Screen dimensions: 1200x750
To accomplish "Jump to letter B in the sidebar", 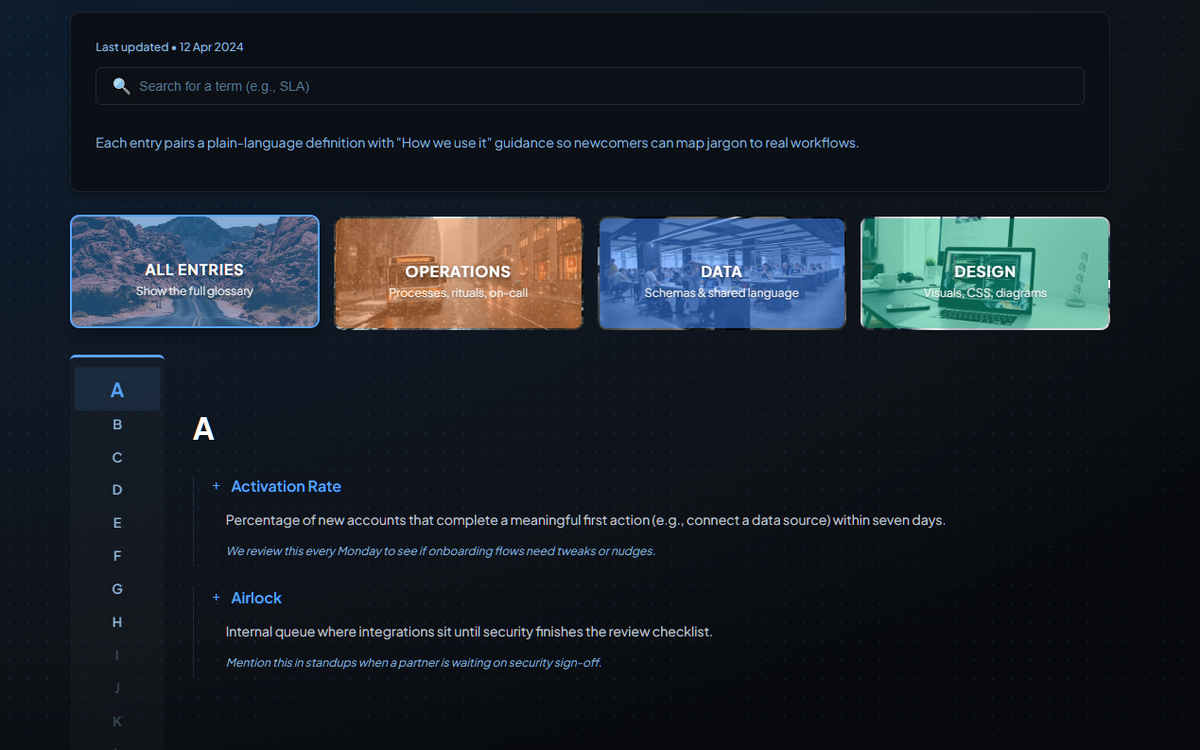I will click(x=117, y=424).
